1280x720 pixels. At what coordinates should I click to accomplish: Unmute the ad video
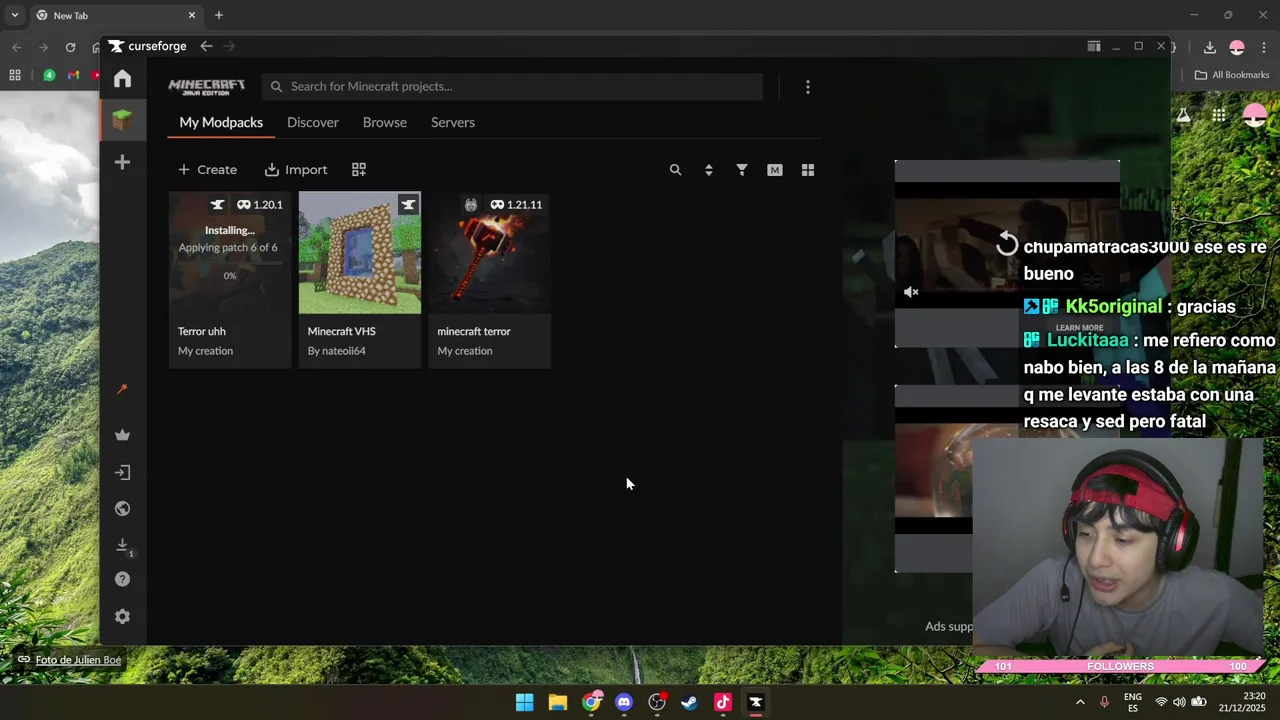[911, 292]
